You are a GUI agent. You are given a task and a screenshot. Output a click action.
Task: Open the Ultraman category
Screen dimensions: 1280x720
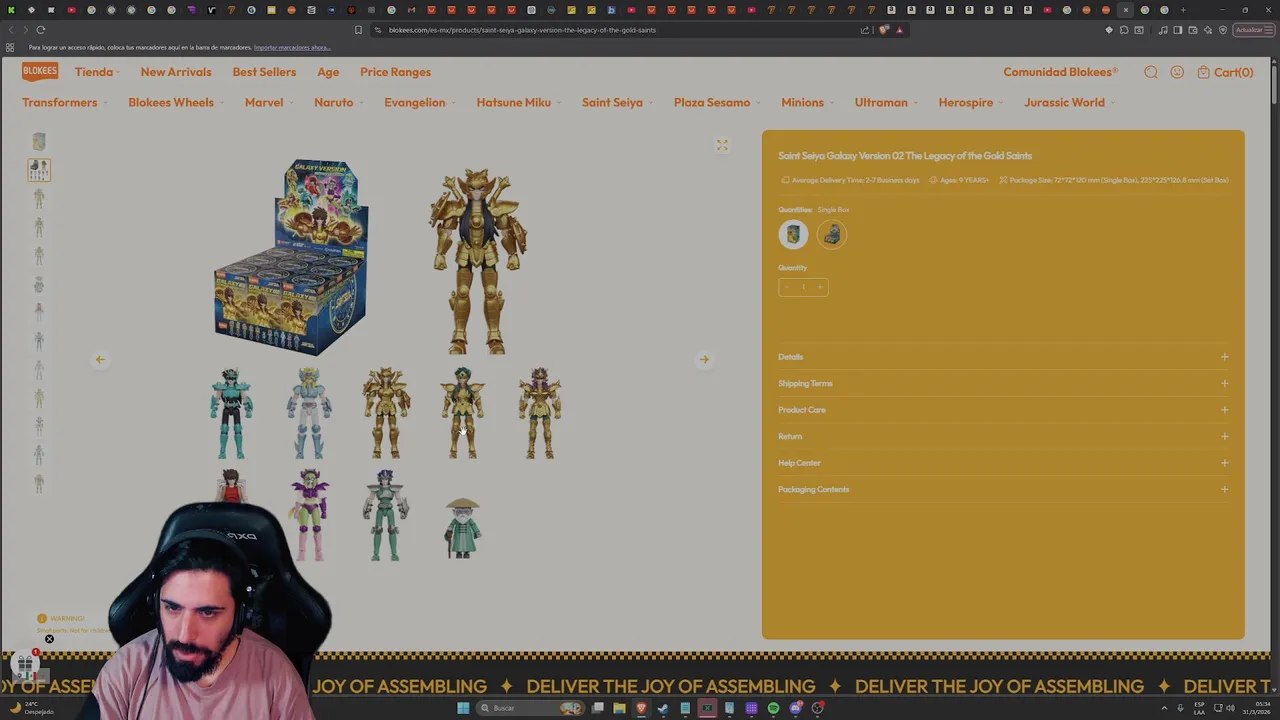click(x=886, y=102)
